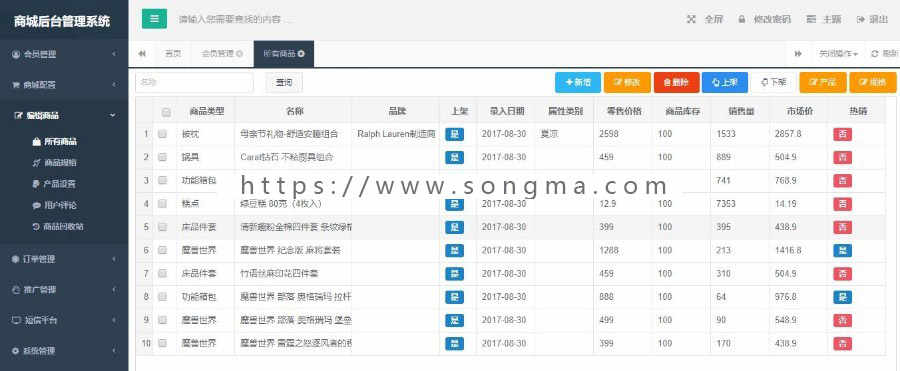
Task: Click the 录入日期 column header
Action: [x=506, y=111]
